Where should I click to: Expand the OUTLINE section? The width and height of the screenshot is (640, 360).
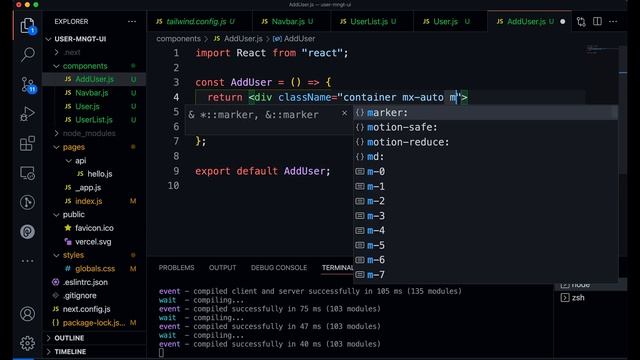click(65, 338)
